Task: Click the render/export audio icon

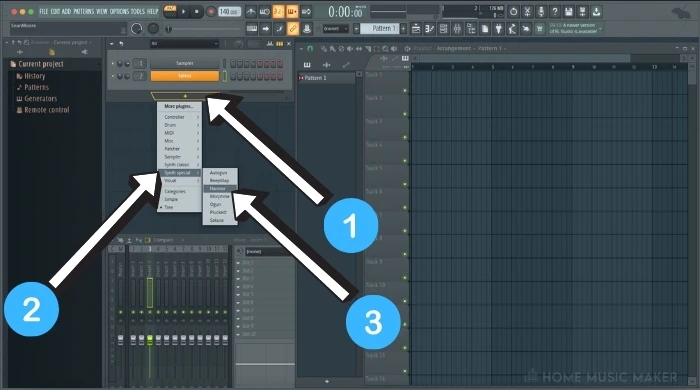Action: (x=583, y=12)
